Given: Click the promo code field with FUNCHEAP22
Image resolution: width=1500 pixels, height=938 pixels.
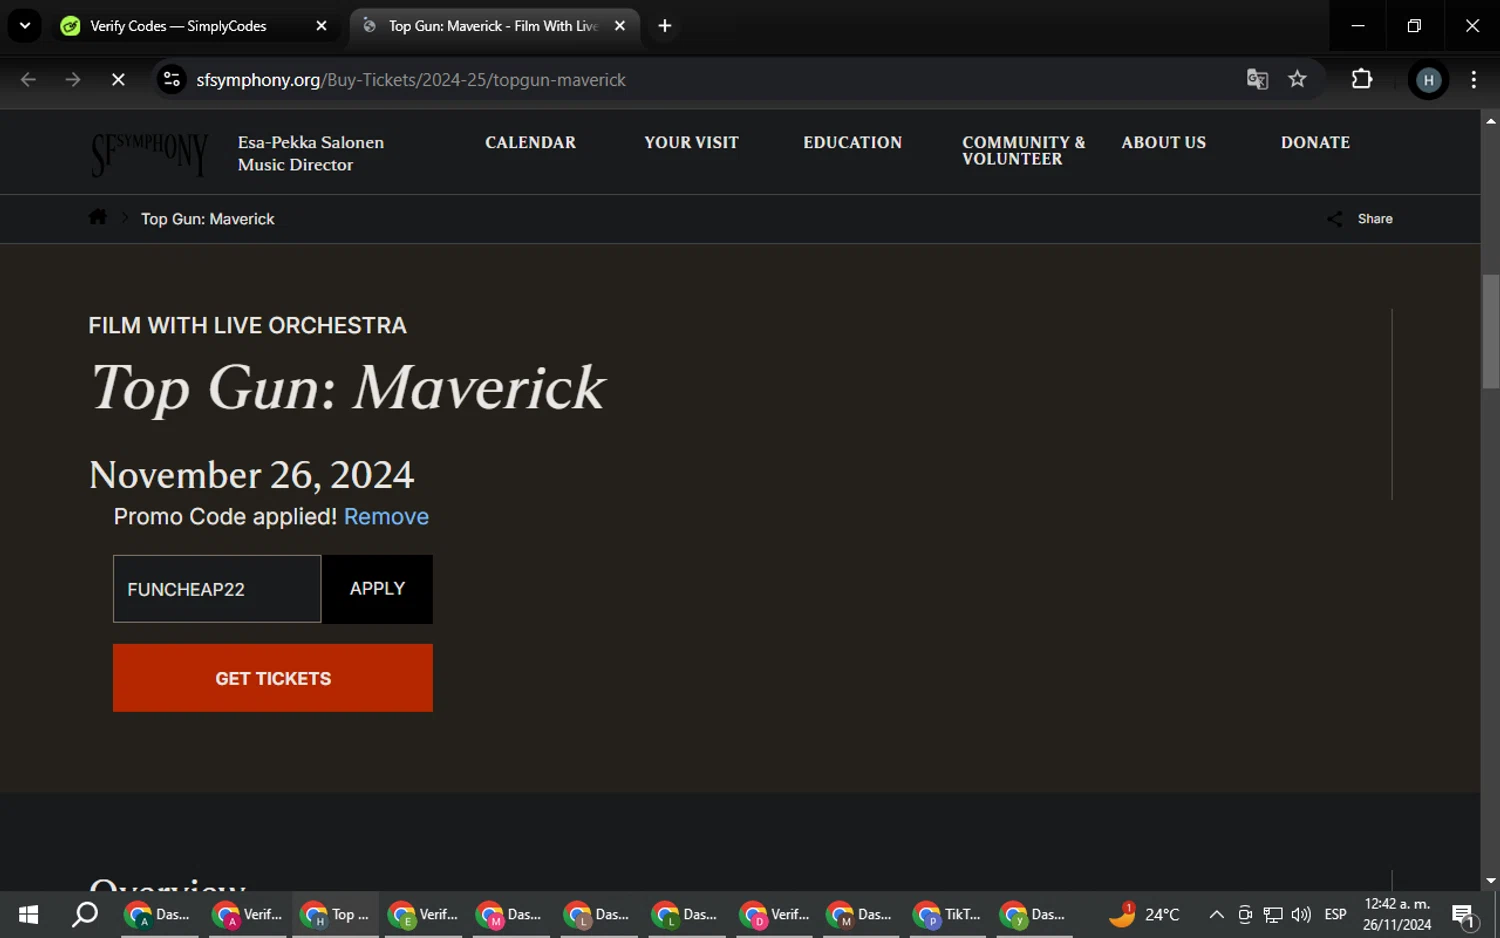Looking at the screenshot, I should click(x=217, y=589).
